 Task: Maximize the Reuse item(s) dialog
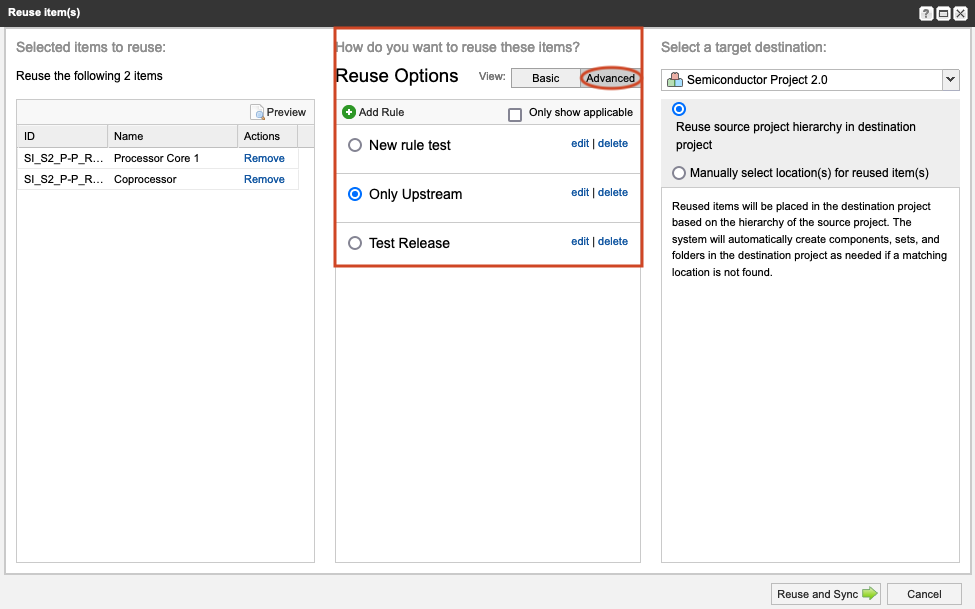pyautogui.click(x=943, y=13)
